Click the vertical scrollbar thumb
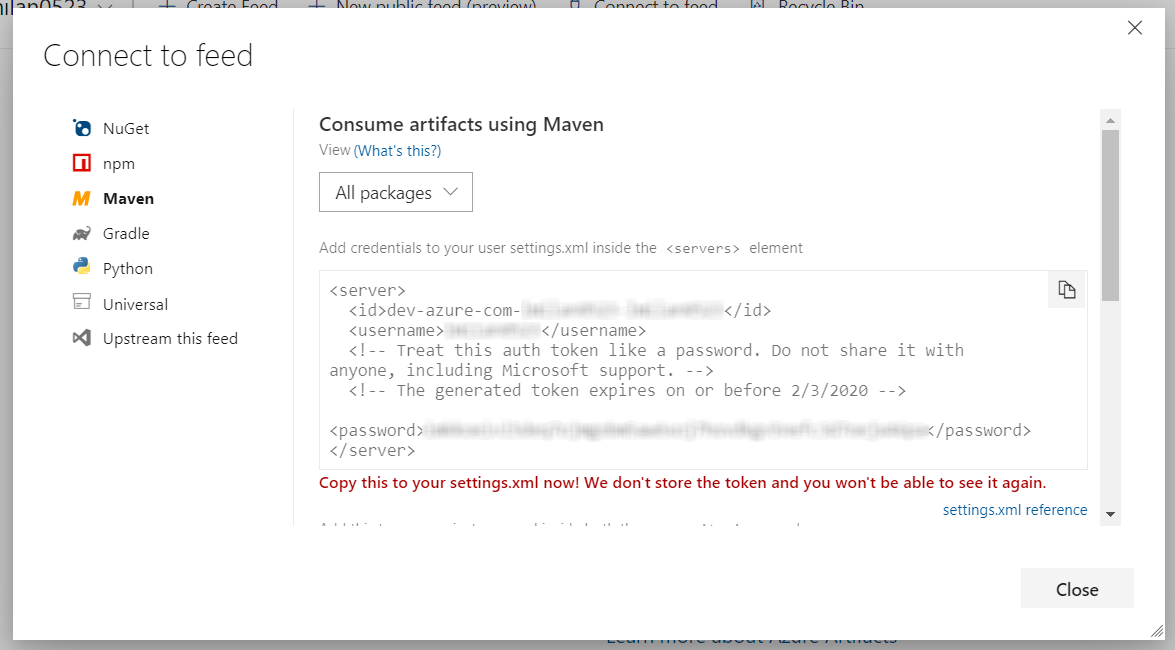This screenshot has width=1175, height=650. (x=1111, y=216)
